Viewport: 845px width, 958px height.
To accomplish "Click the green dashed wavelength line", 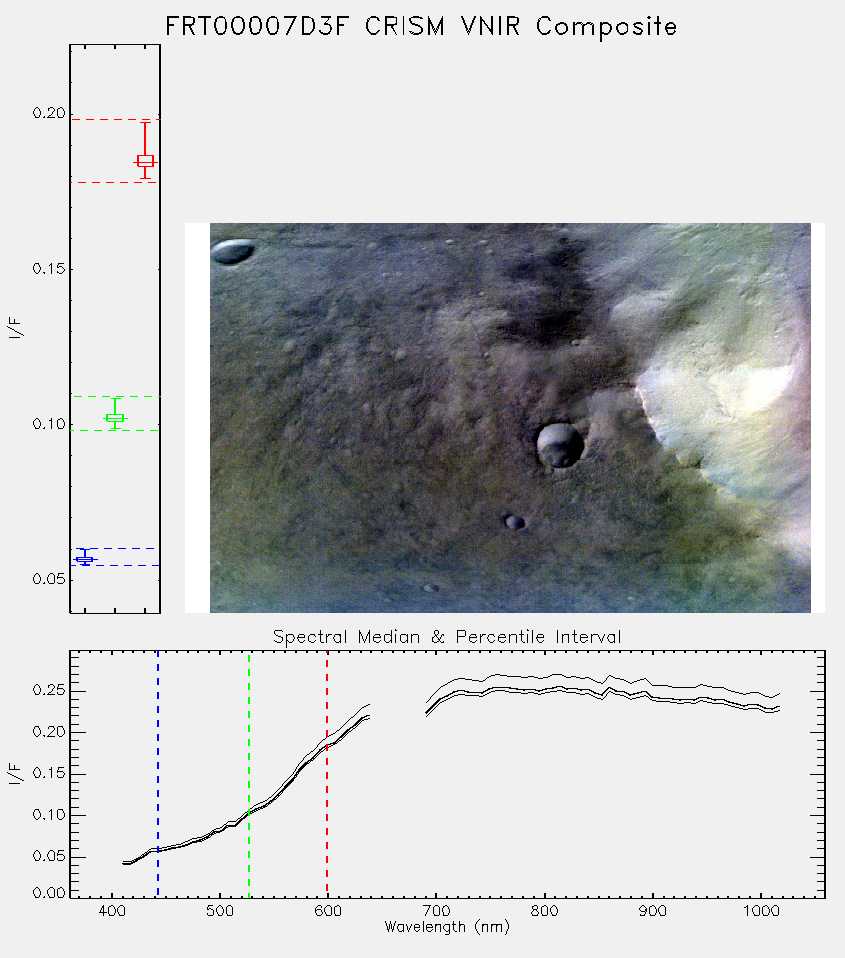I will point(249,773).
